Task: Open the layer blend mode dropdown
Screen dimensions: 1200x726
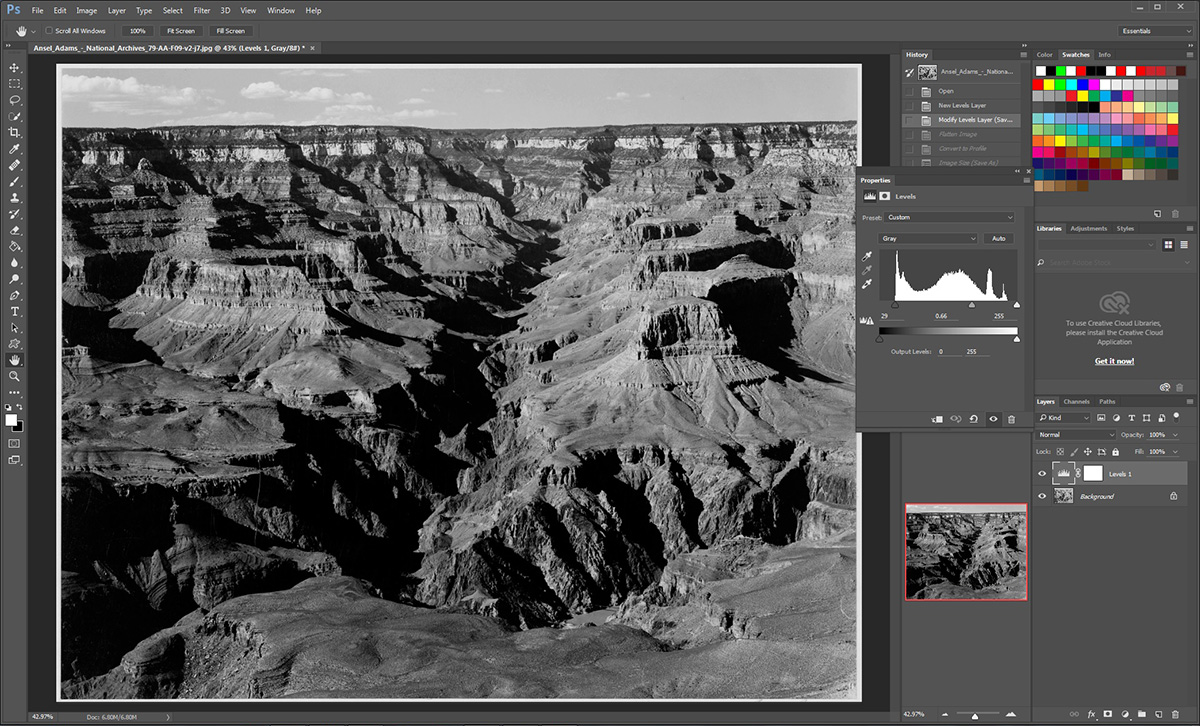Action: pyautogui.click(x=1076, y=435)
